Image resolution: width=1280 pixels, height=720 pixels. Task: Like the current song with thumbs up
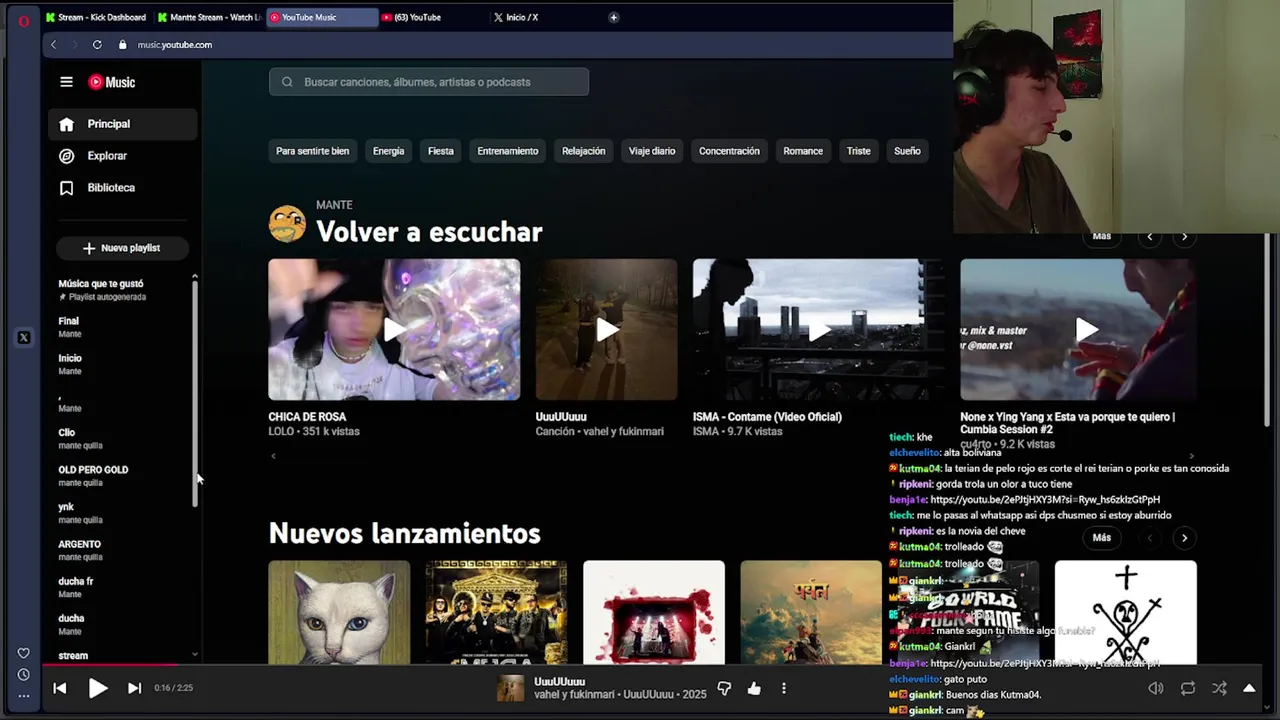(754, 688)
